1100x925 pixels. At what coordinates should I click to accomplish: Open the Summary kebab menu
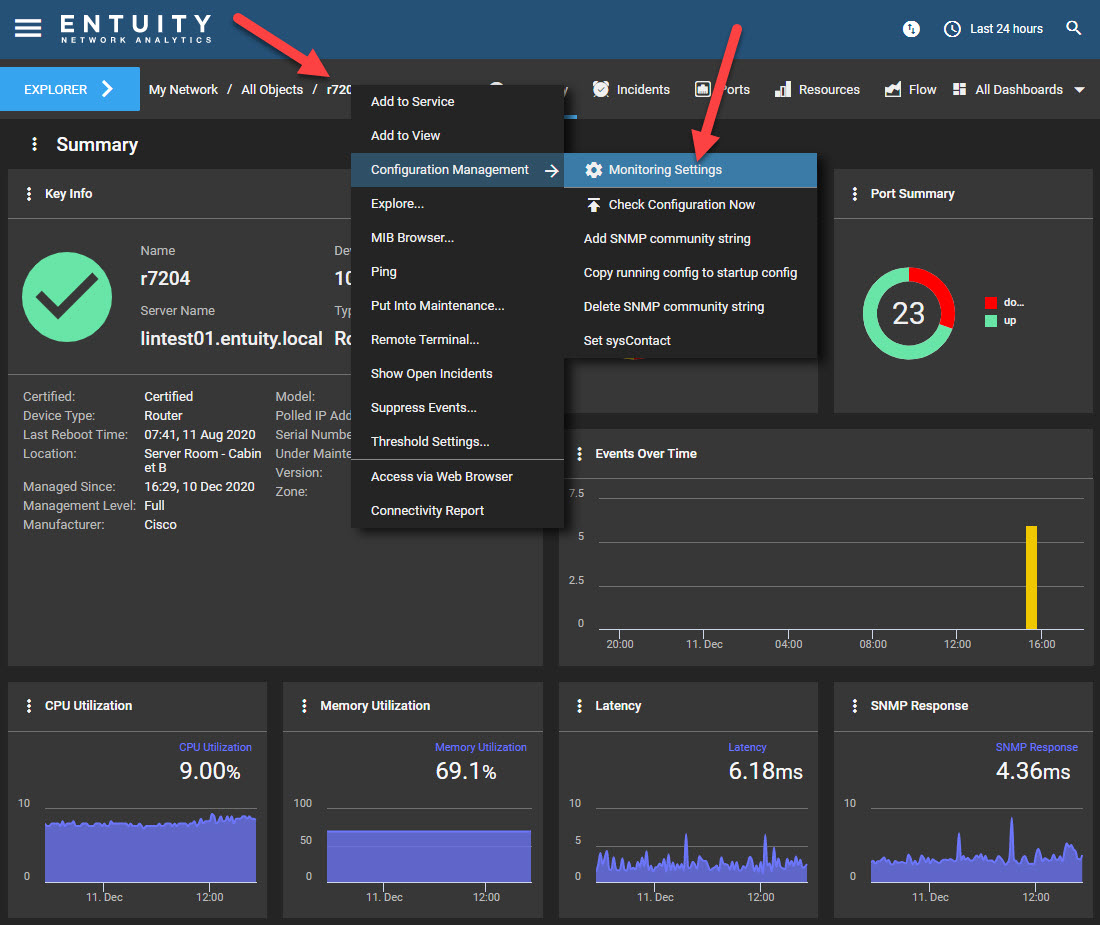click(x=34, y=144)
